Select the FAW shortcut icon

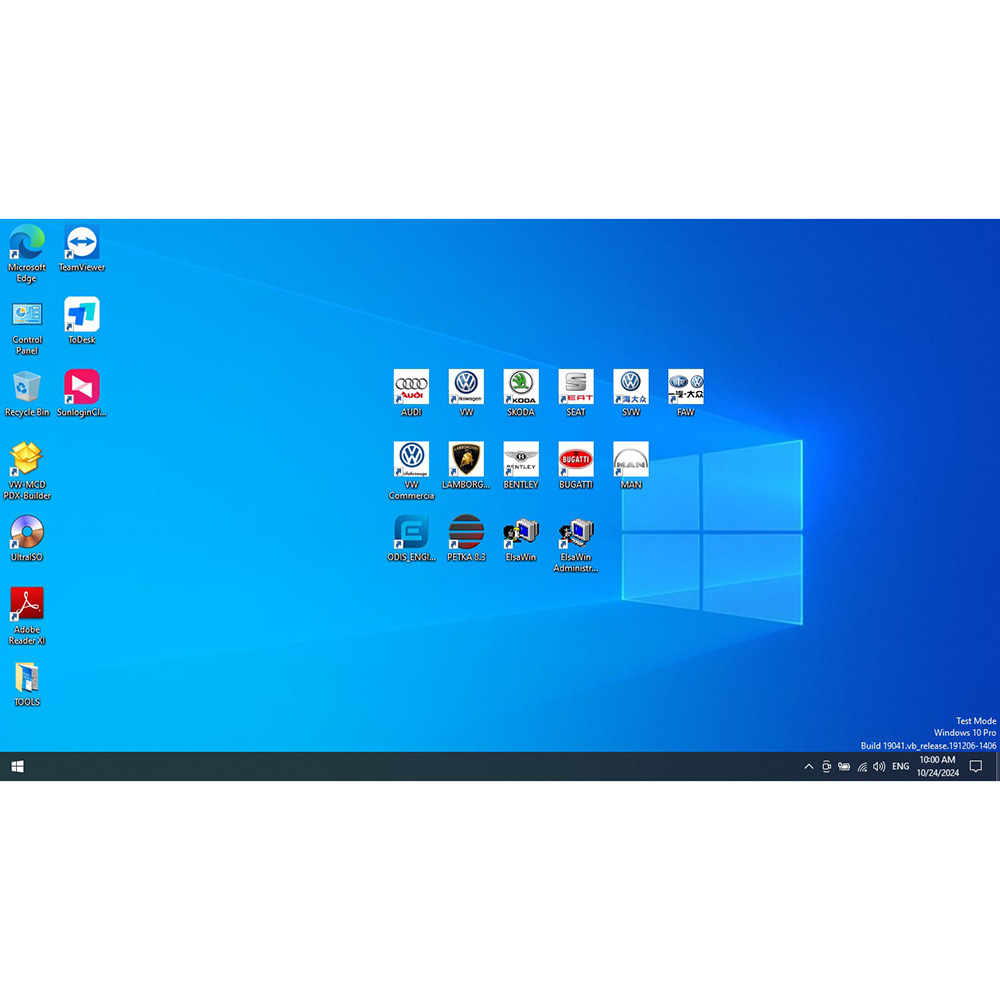coord(686,393)
